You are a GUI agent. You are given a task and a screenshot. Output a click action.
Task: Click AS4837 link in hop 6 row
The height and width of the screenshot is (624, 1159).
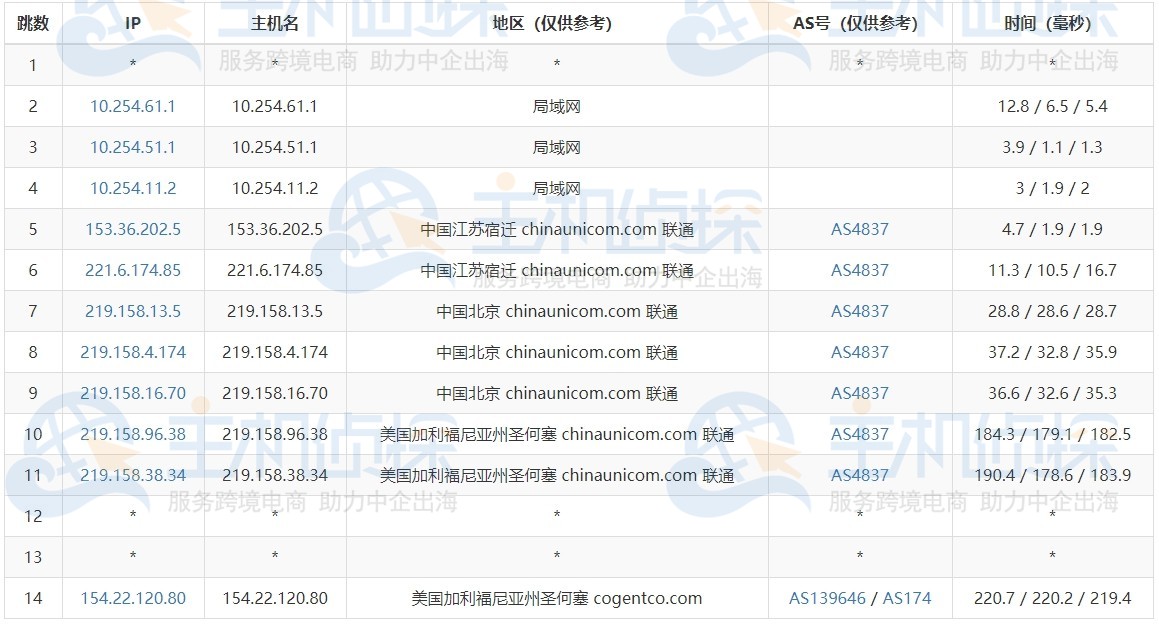coord(860,271)
